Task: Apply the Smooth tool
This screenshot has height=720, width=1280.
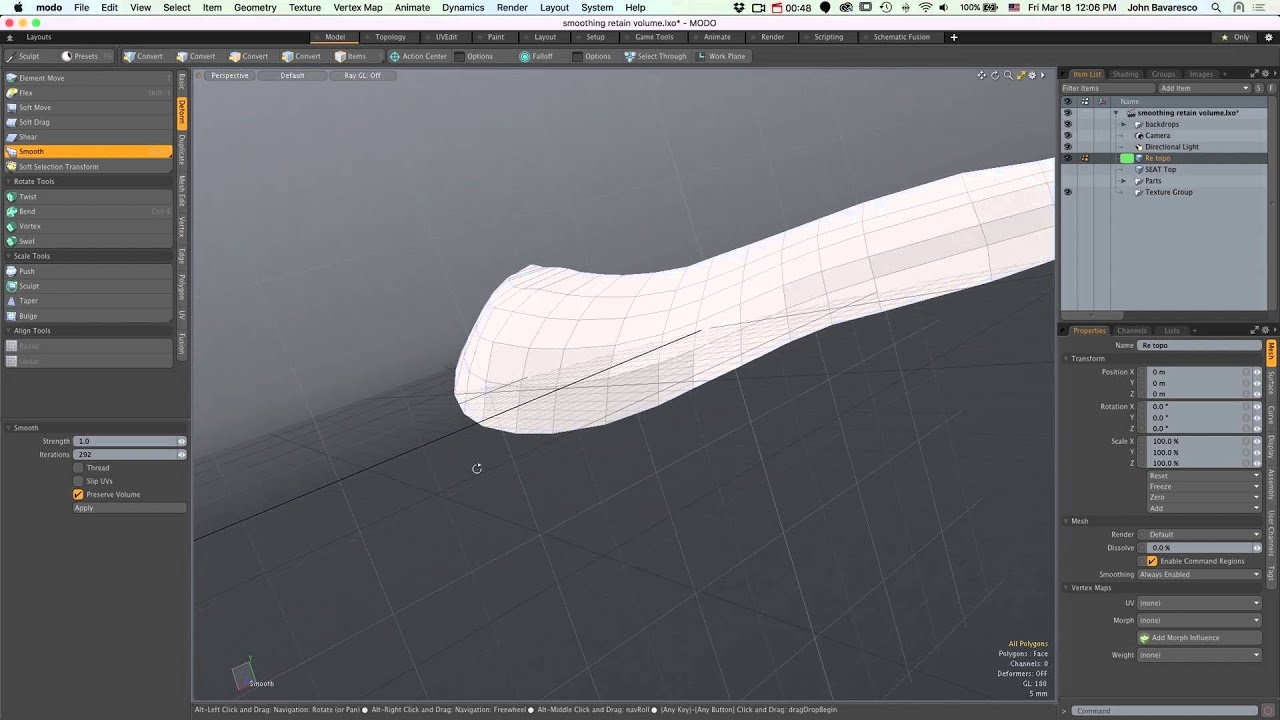Action: [129, 508]
